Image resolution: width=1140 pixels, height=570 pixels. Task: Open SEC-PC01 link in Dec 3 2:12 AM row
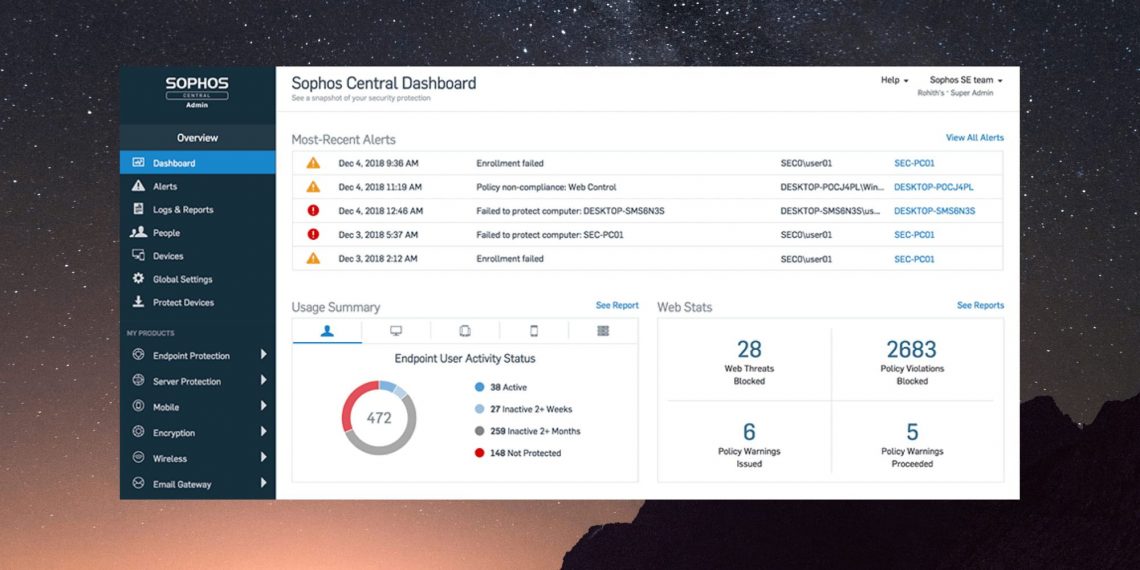coord(914,259)
